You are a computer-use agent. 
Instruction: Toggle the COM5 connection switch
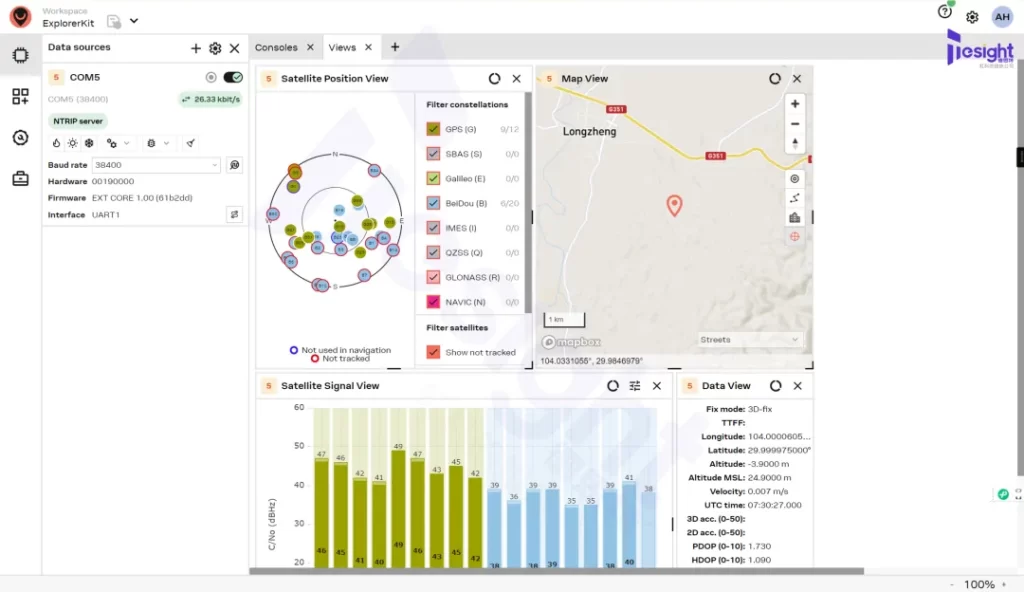(x=233, y=77)
